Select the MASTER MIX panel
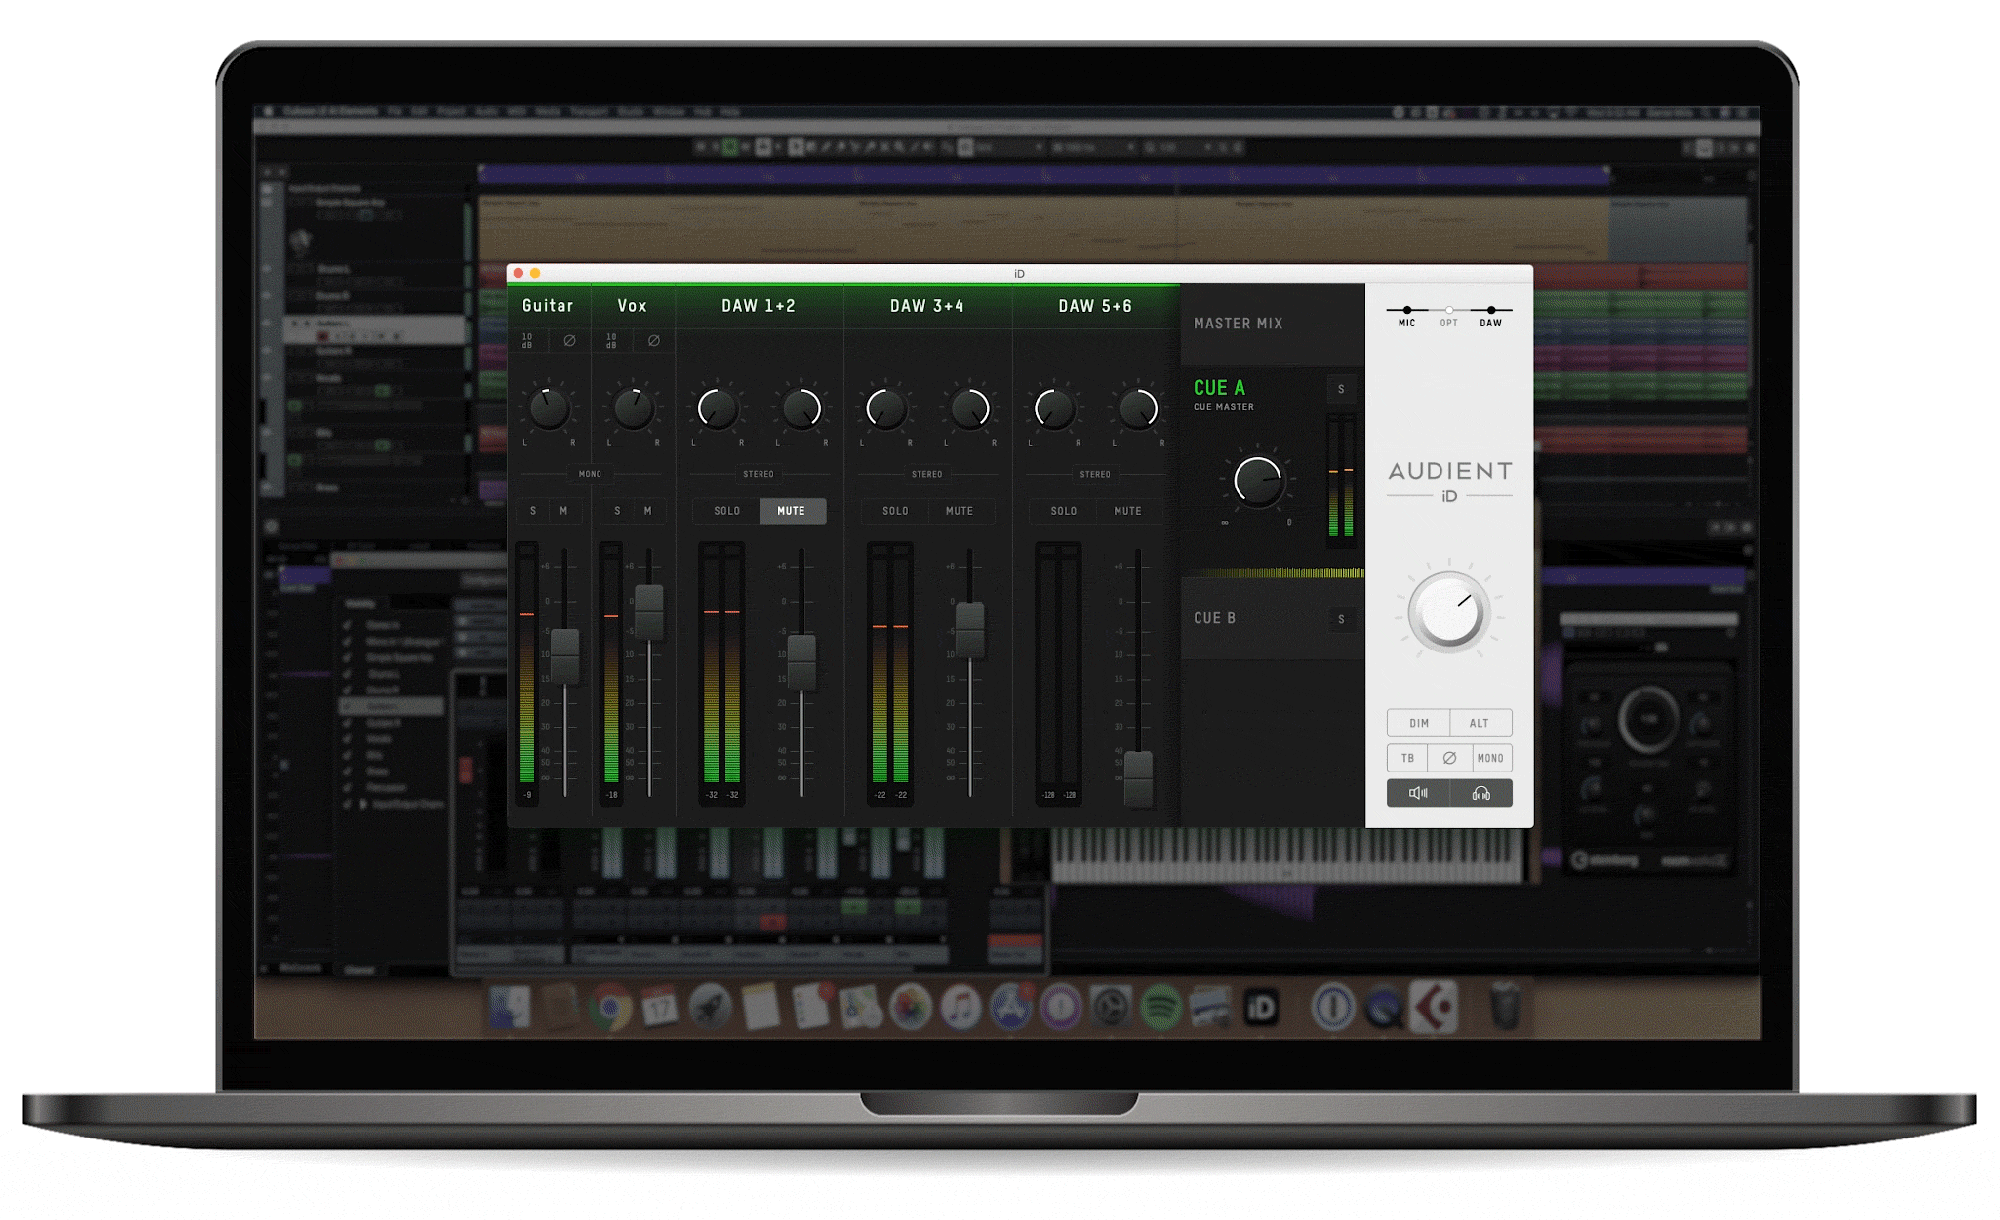This screenshot has height=1220, width=2000. pyautogui.click(x=1272, y=324)
